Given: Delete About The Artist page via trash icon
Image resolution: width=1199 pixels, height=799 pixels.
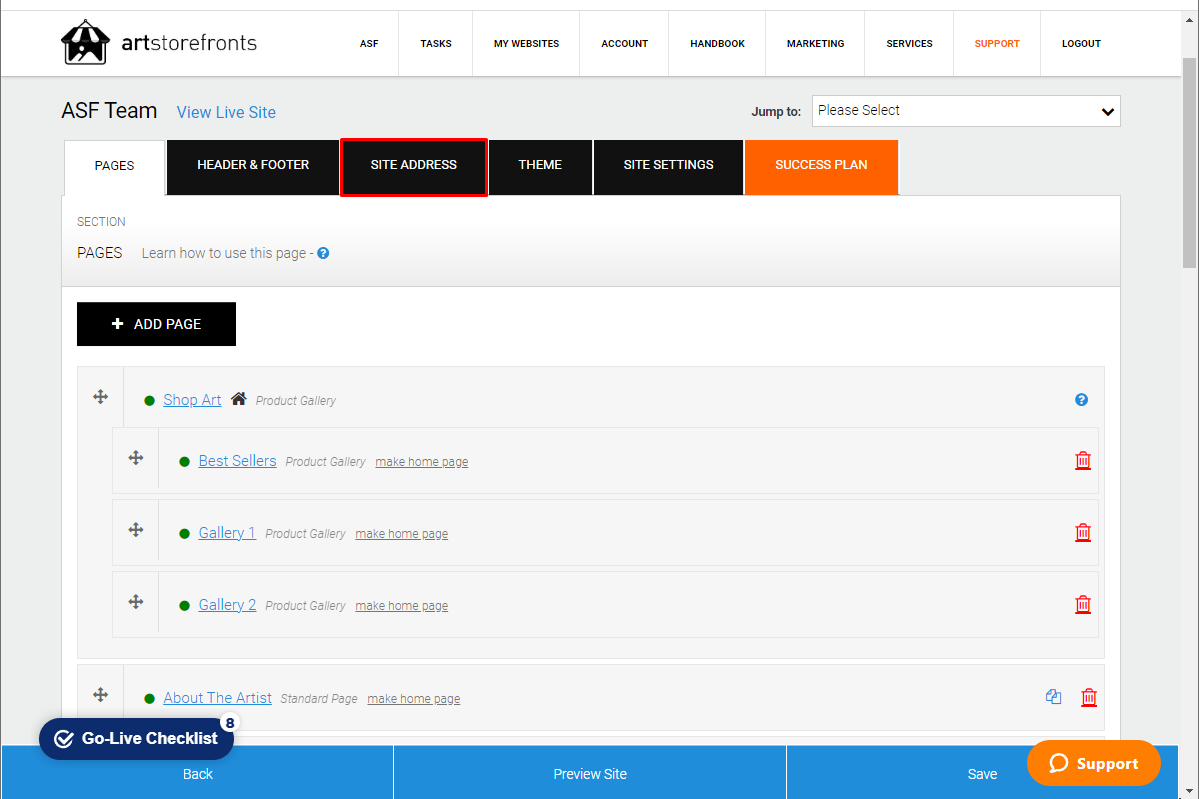Looking at the screenshot, I should click(x=1089, y=697).
